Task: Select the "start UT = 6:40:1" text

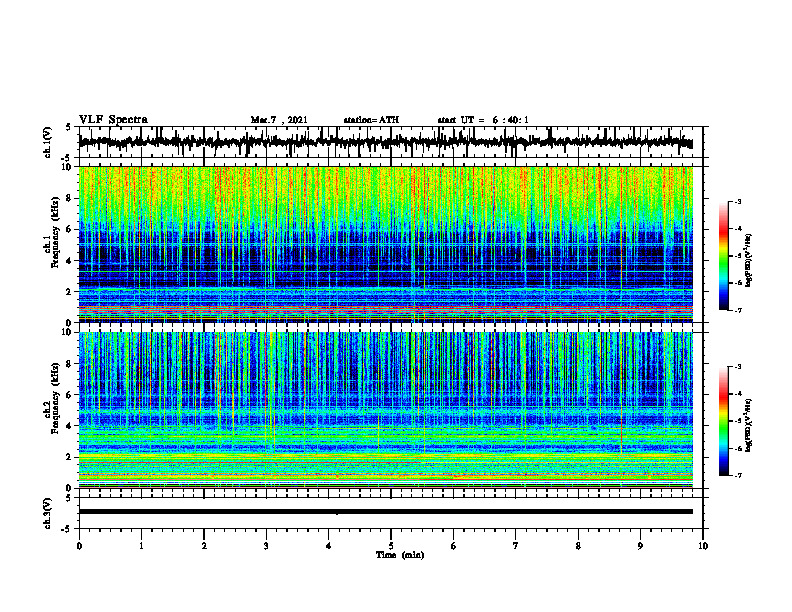Action: (483, 120)
